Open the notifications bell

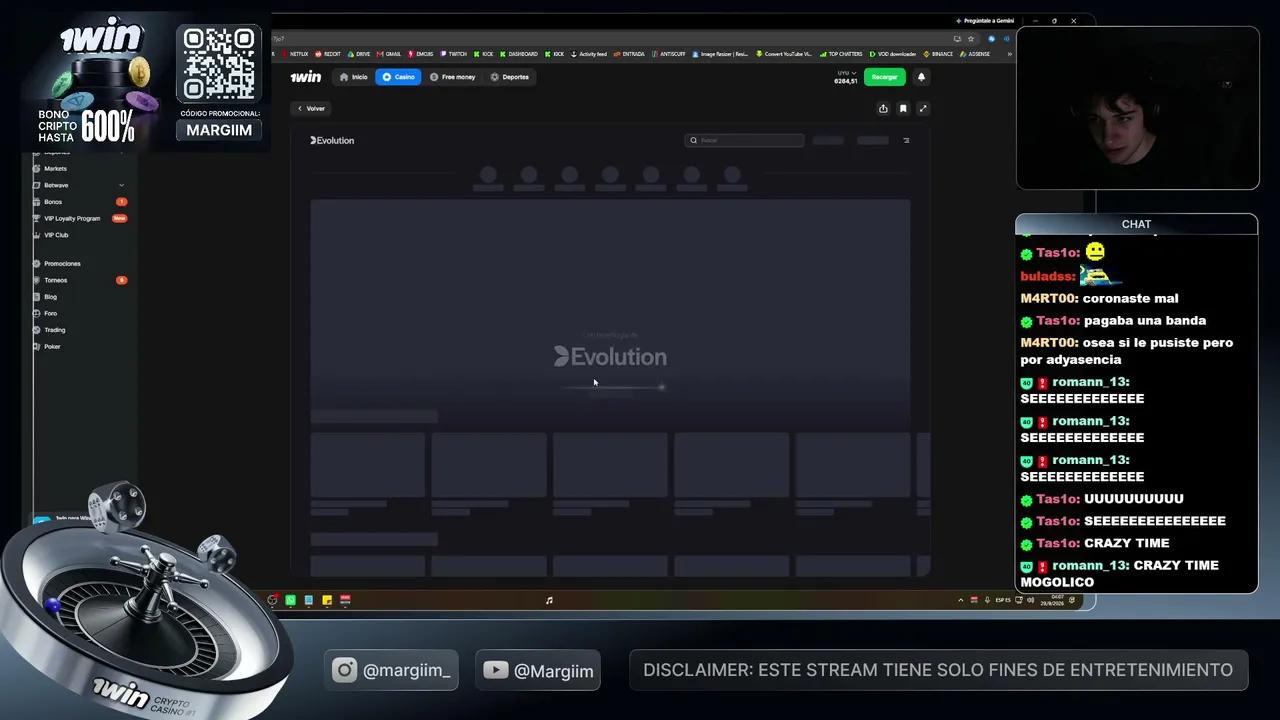point(921,77)
